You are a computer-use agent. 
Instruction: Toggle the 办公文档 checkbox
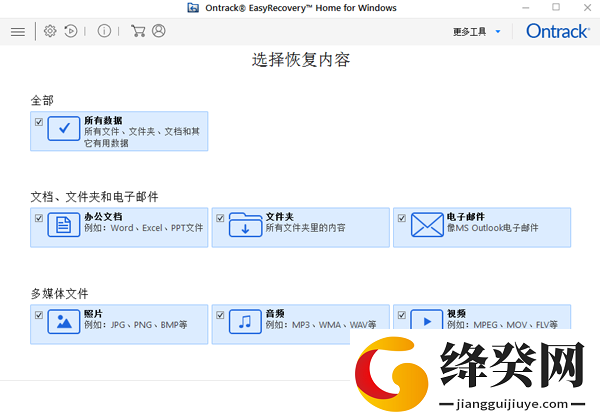[x=39, y=218]
